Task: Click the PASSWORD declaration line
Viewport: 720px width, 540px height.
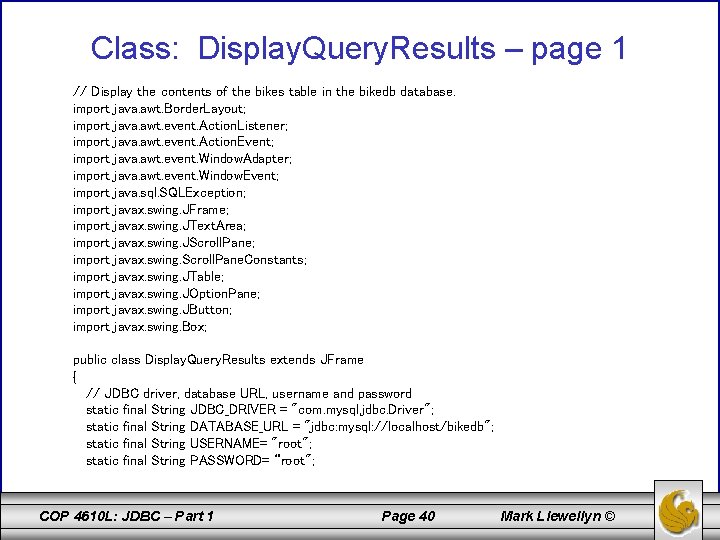Action: 201,460
